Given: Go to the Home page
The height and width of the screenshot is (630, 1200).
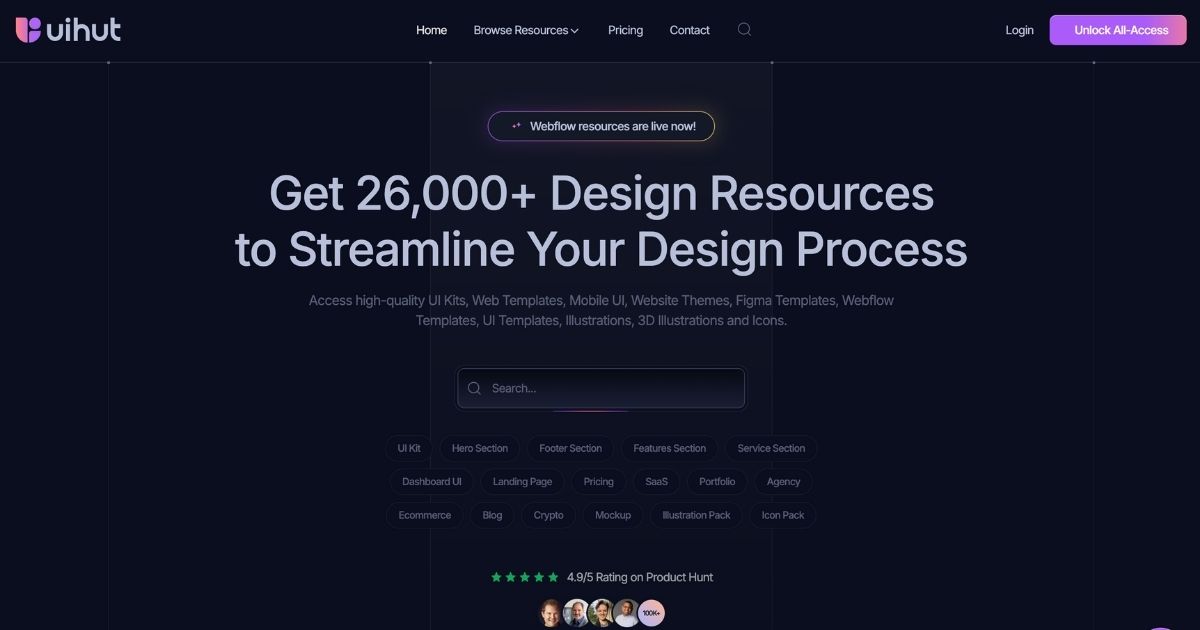Looking at the screenshot, I should (431, 30).
